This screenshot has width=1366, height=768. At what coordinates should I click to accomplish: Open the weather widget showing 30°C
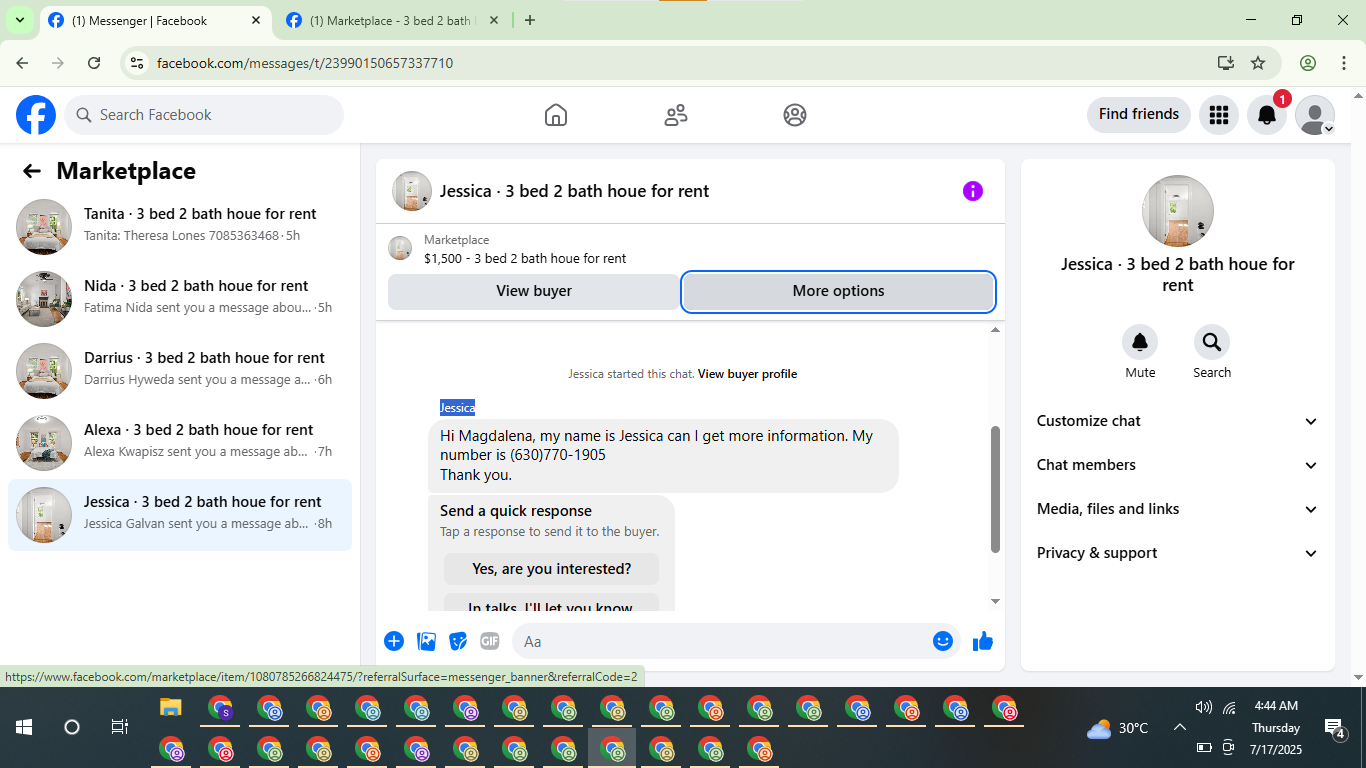point(1118,728)
